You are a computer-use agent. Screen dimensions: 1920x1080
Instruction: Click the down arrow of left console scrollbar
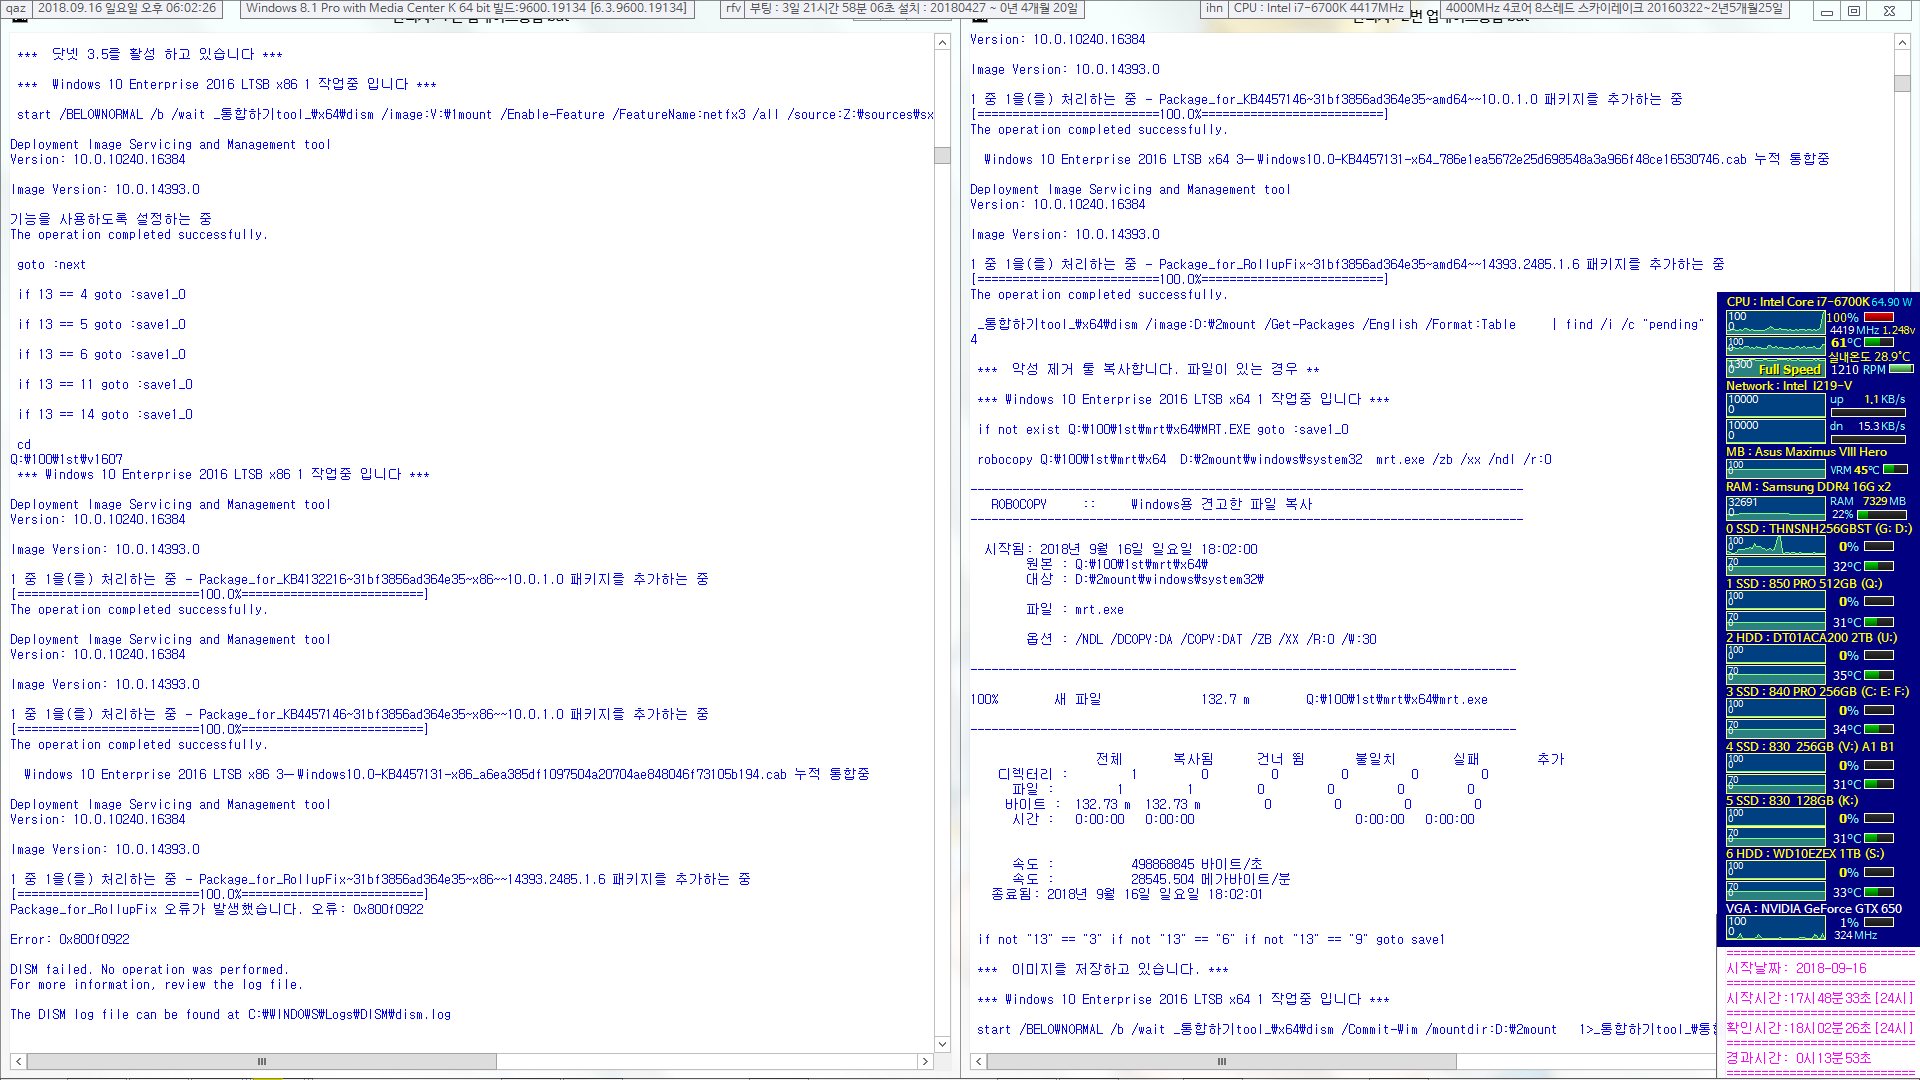tap(942, 1044)
